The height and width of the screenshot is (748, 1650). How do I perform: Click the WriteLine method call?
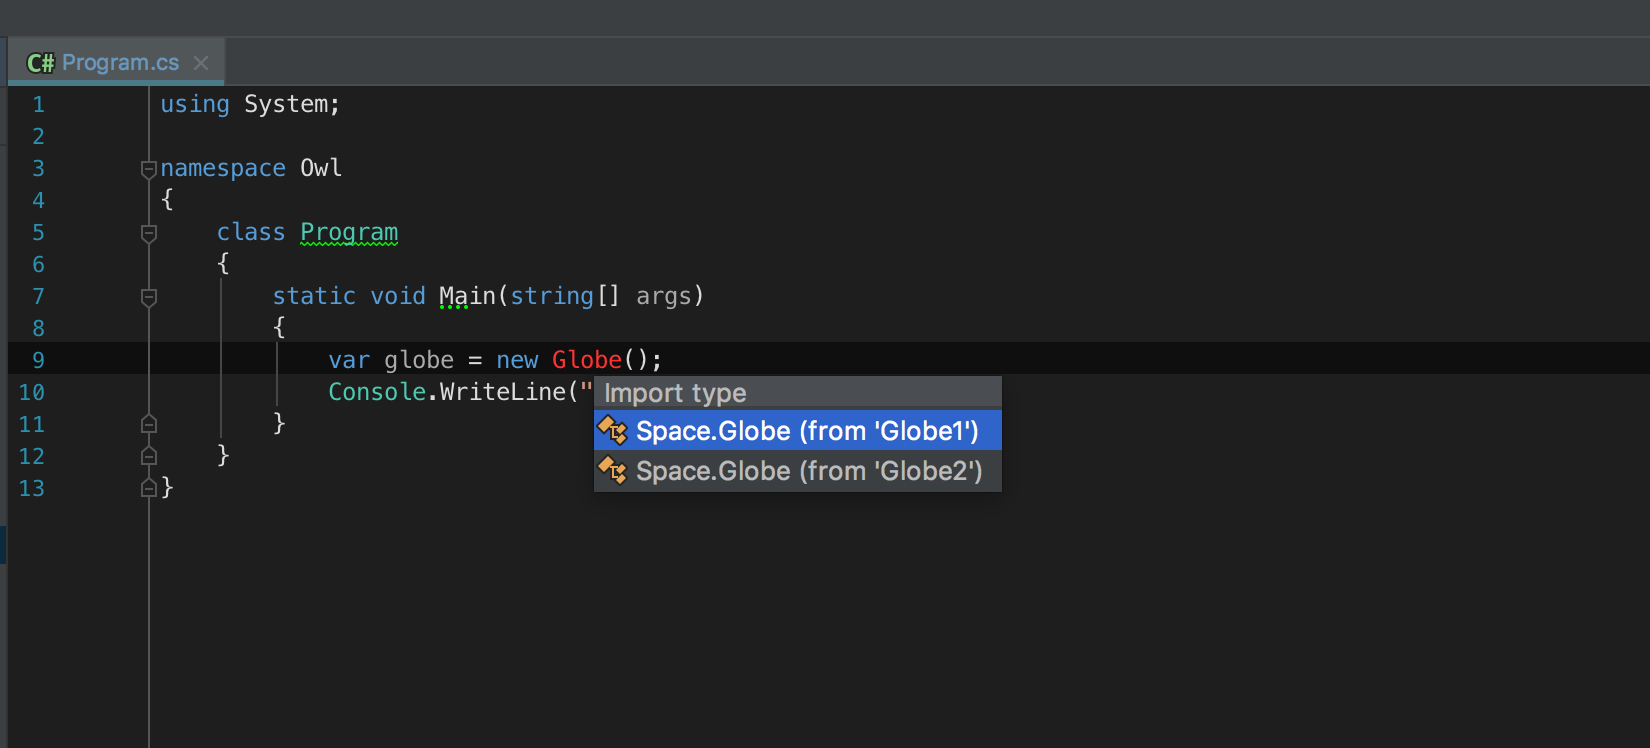tap(502, 392)
